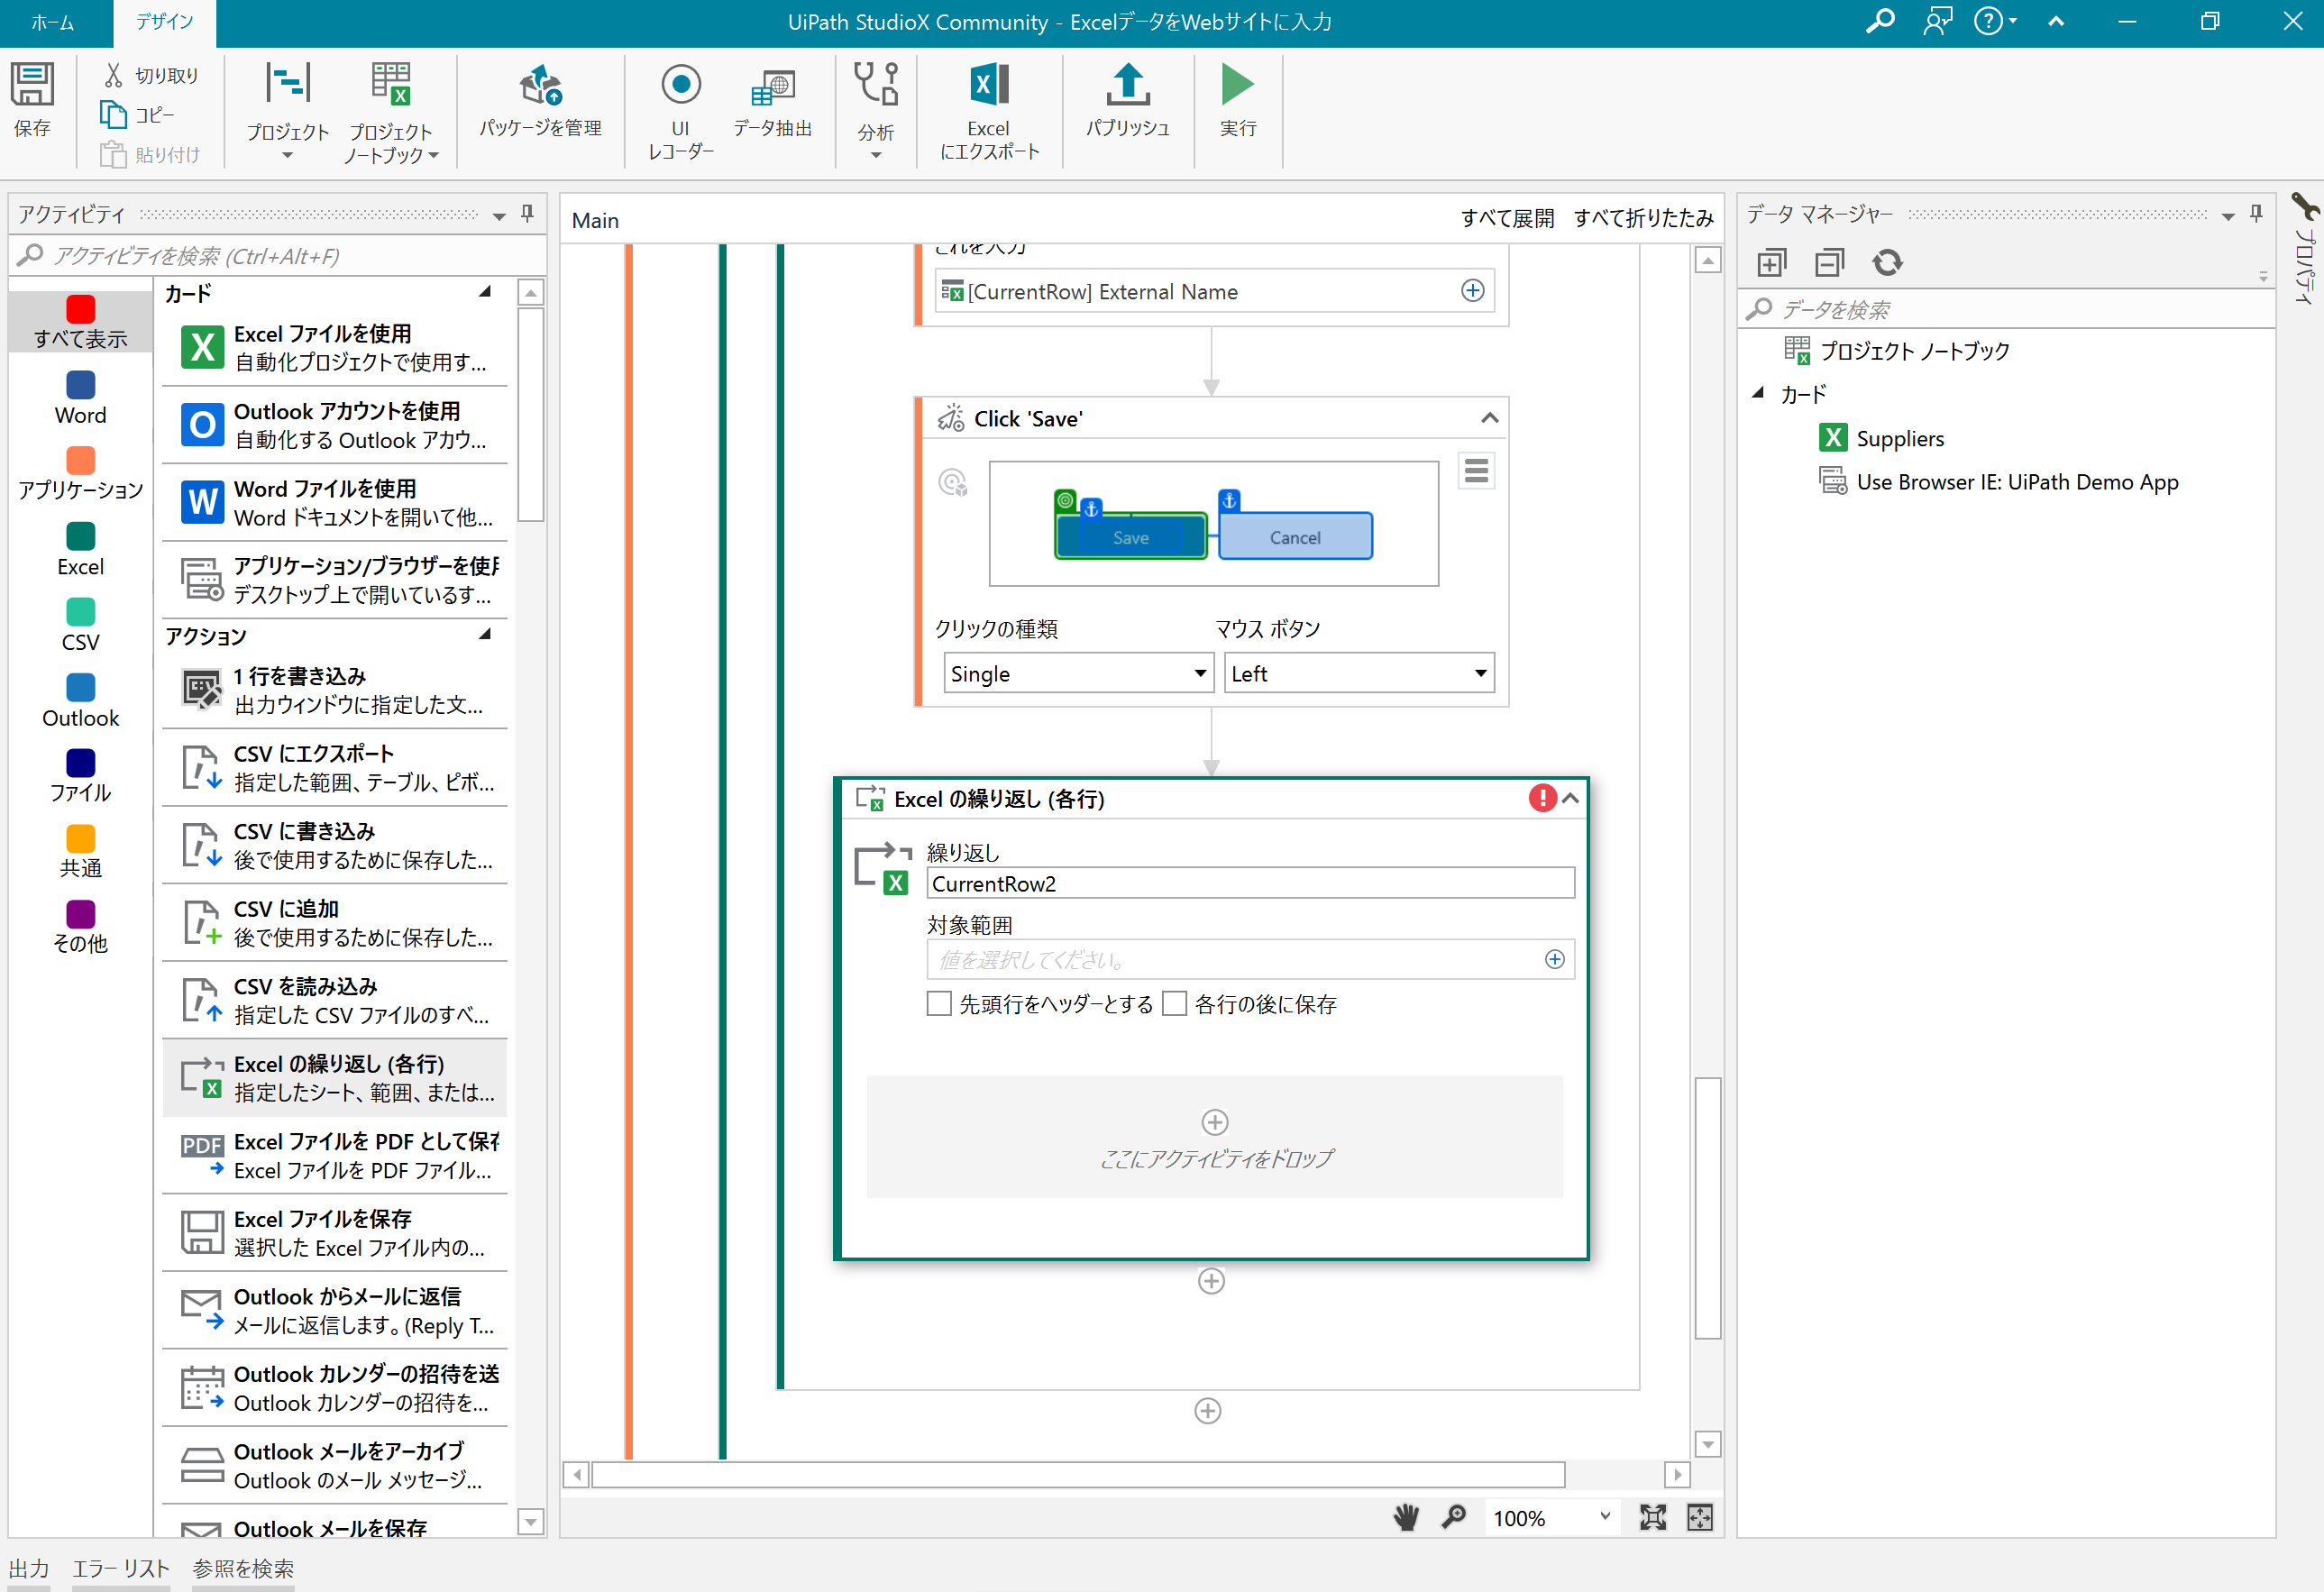Collapse the カード tree node in データ マネージャー
Screen dimensions: 2324x1592
[x=1758, y=393]
